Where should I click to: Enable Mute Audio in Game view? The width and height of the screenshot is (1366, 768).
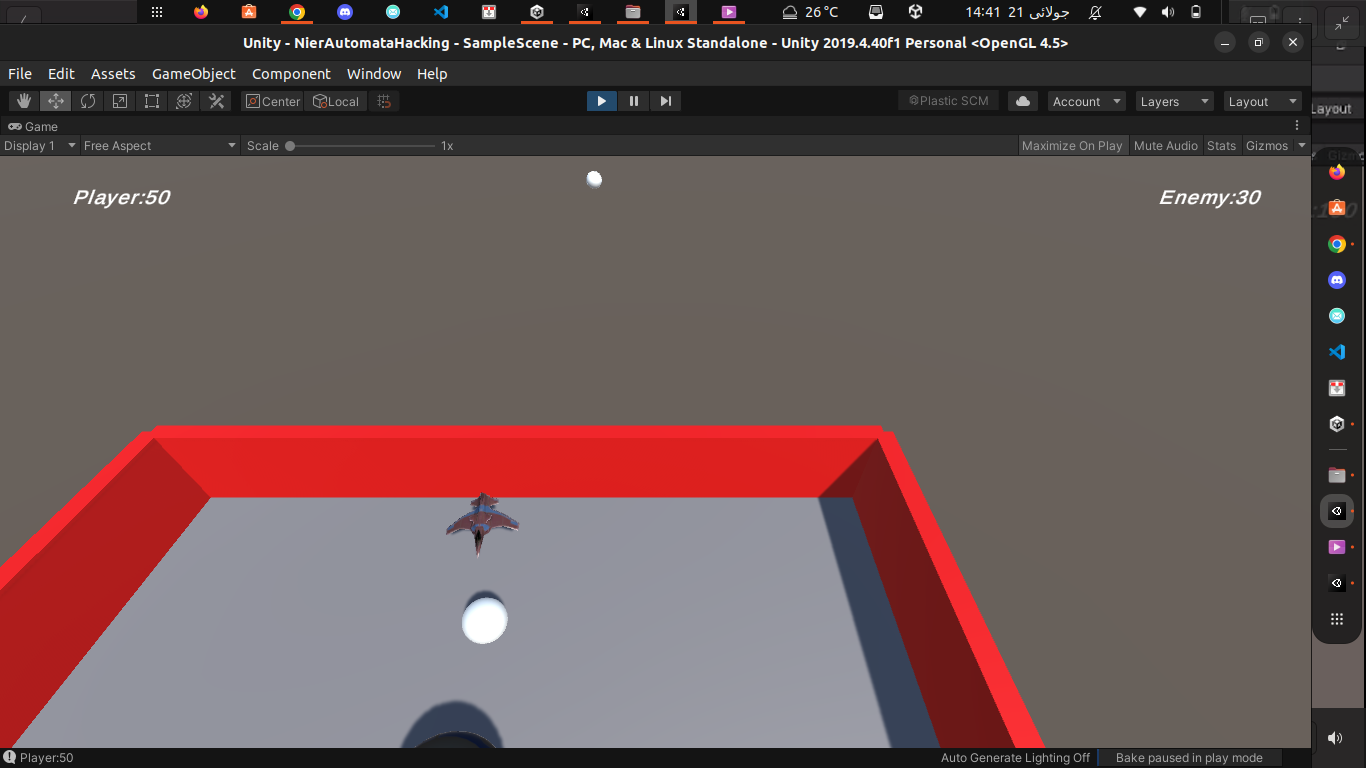coord(1165,145)
